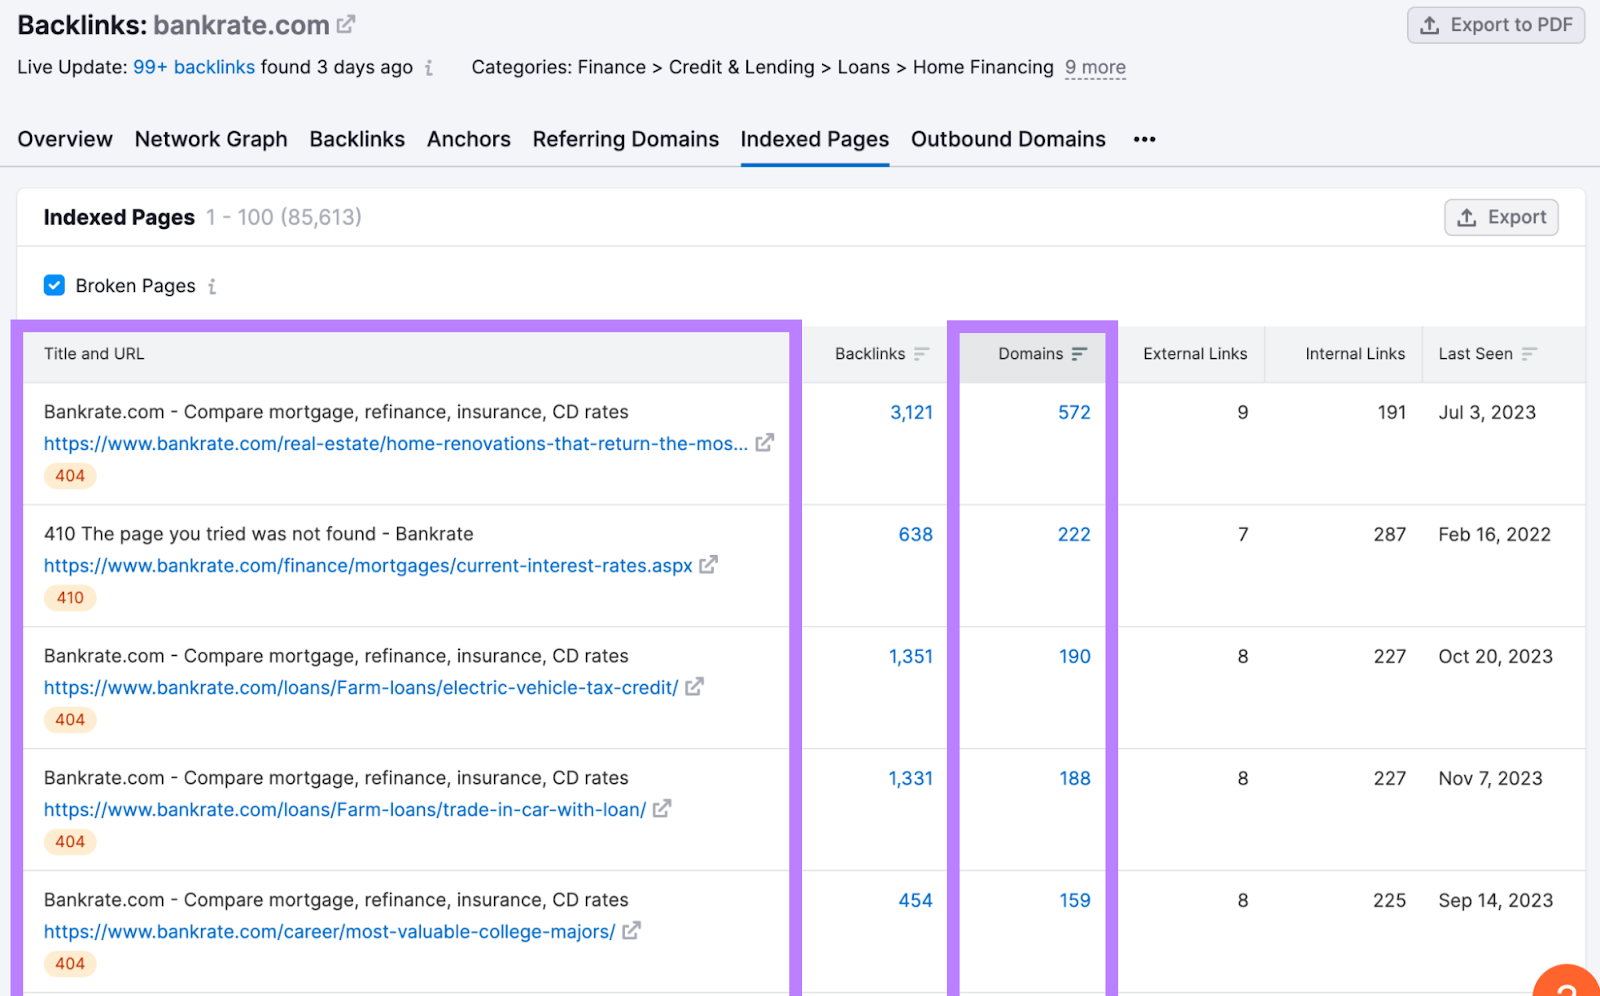
Task: Open external link icon for home-renovations URL
Action: pyautogui.click(x=765, y=442)
